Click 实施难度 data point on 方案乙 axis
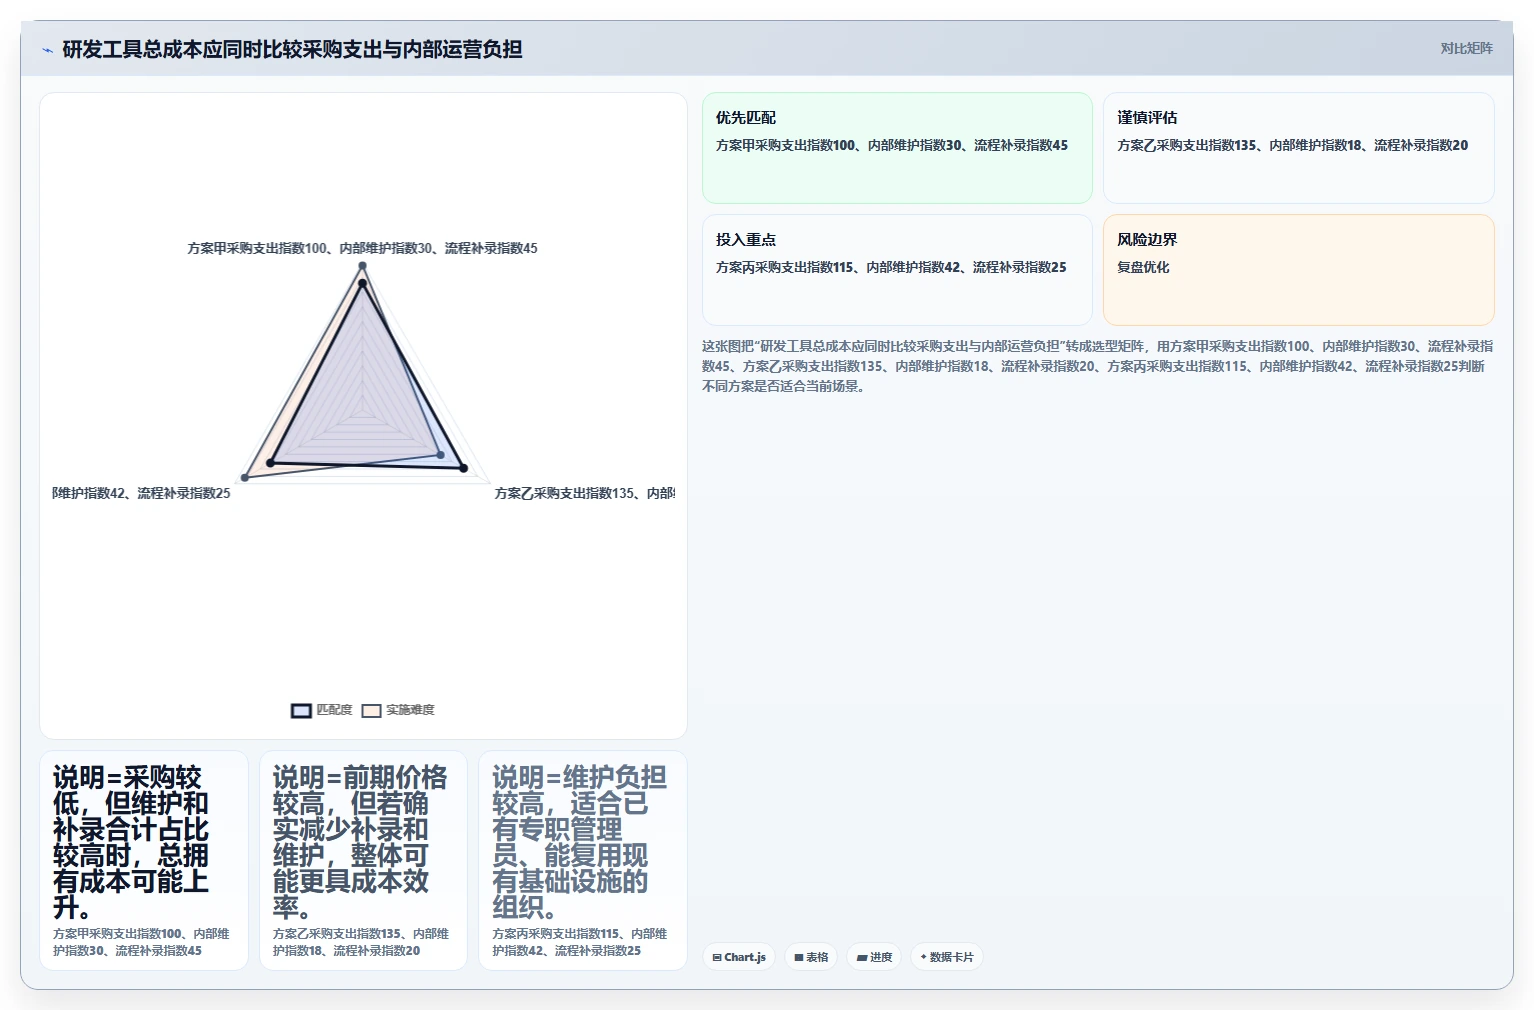1534x1010 pixels. pyautogui.click(x=441, y=455)
